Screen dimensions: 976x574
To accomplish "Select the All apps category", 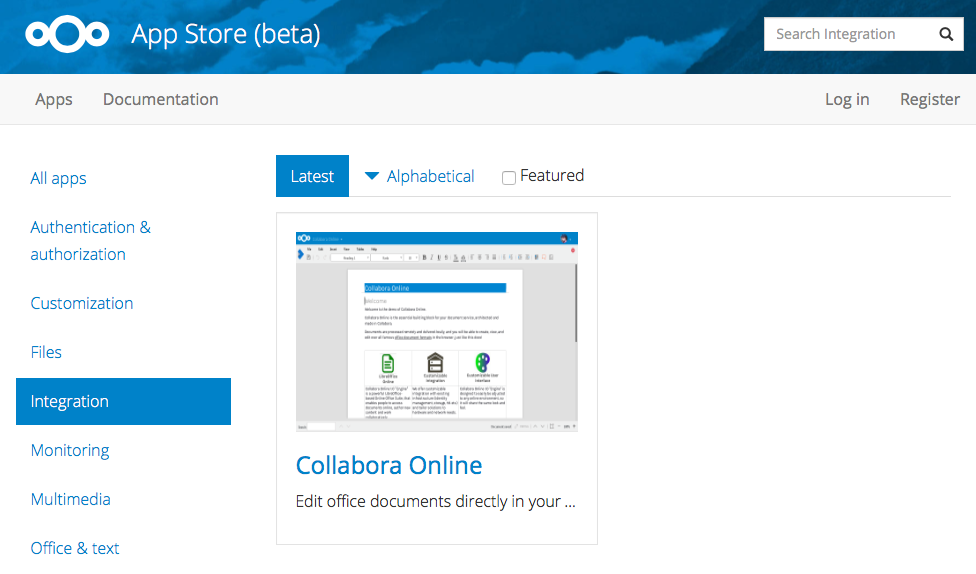I will pos(59,179).
